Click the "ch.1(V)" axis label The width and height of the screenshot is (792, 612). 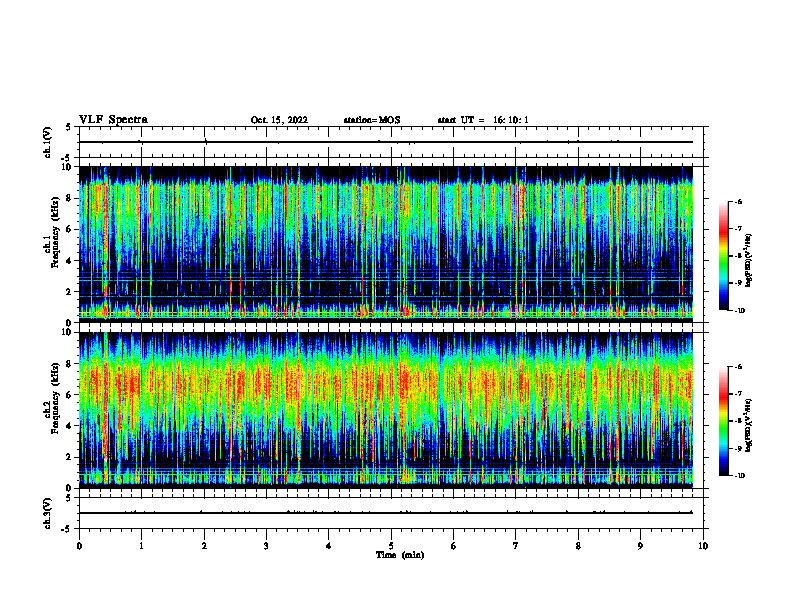[48, 142]
